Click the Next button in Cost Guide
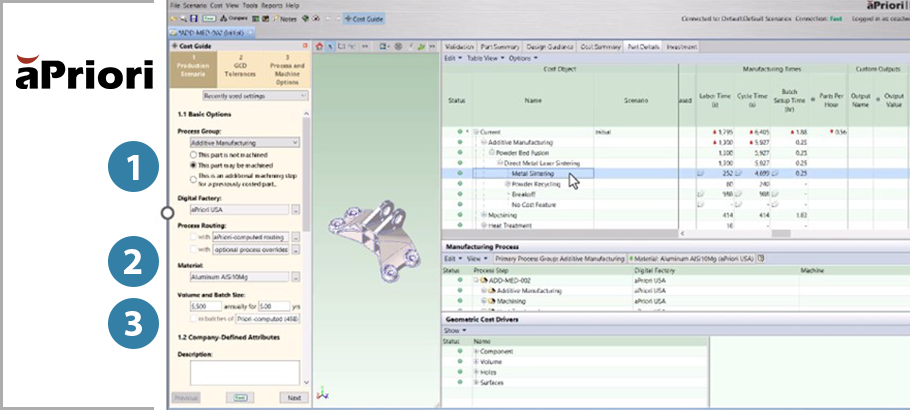The width and height of the screenshot is (910, 410). tap(294, 398)
